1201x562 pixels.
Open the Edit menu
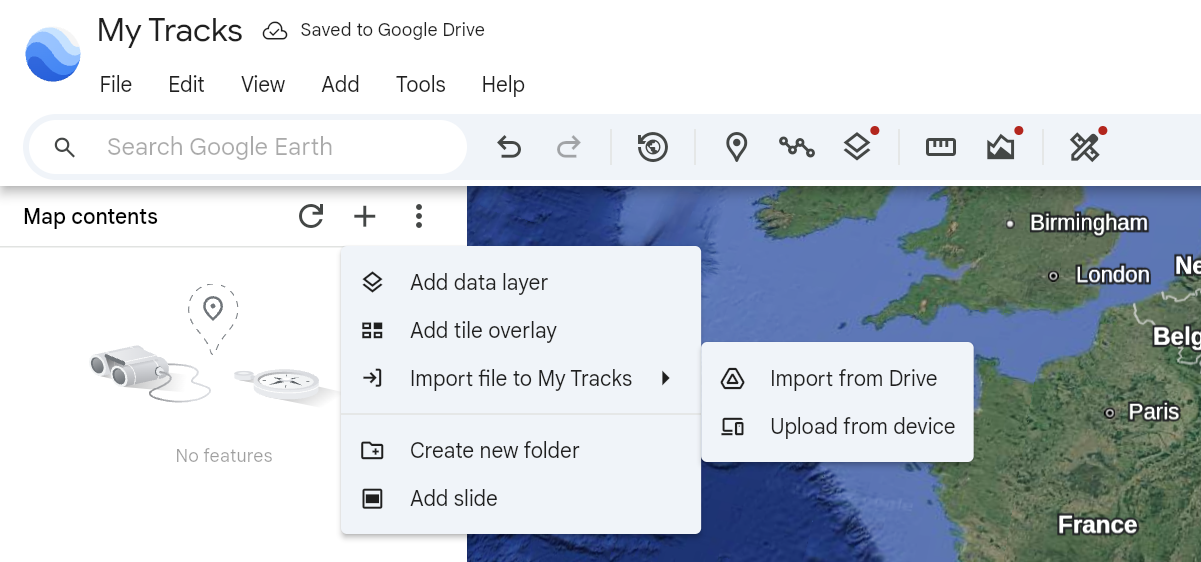pyautogui.click(x=186, y=85)
